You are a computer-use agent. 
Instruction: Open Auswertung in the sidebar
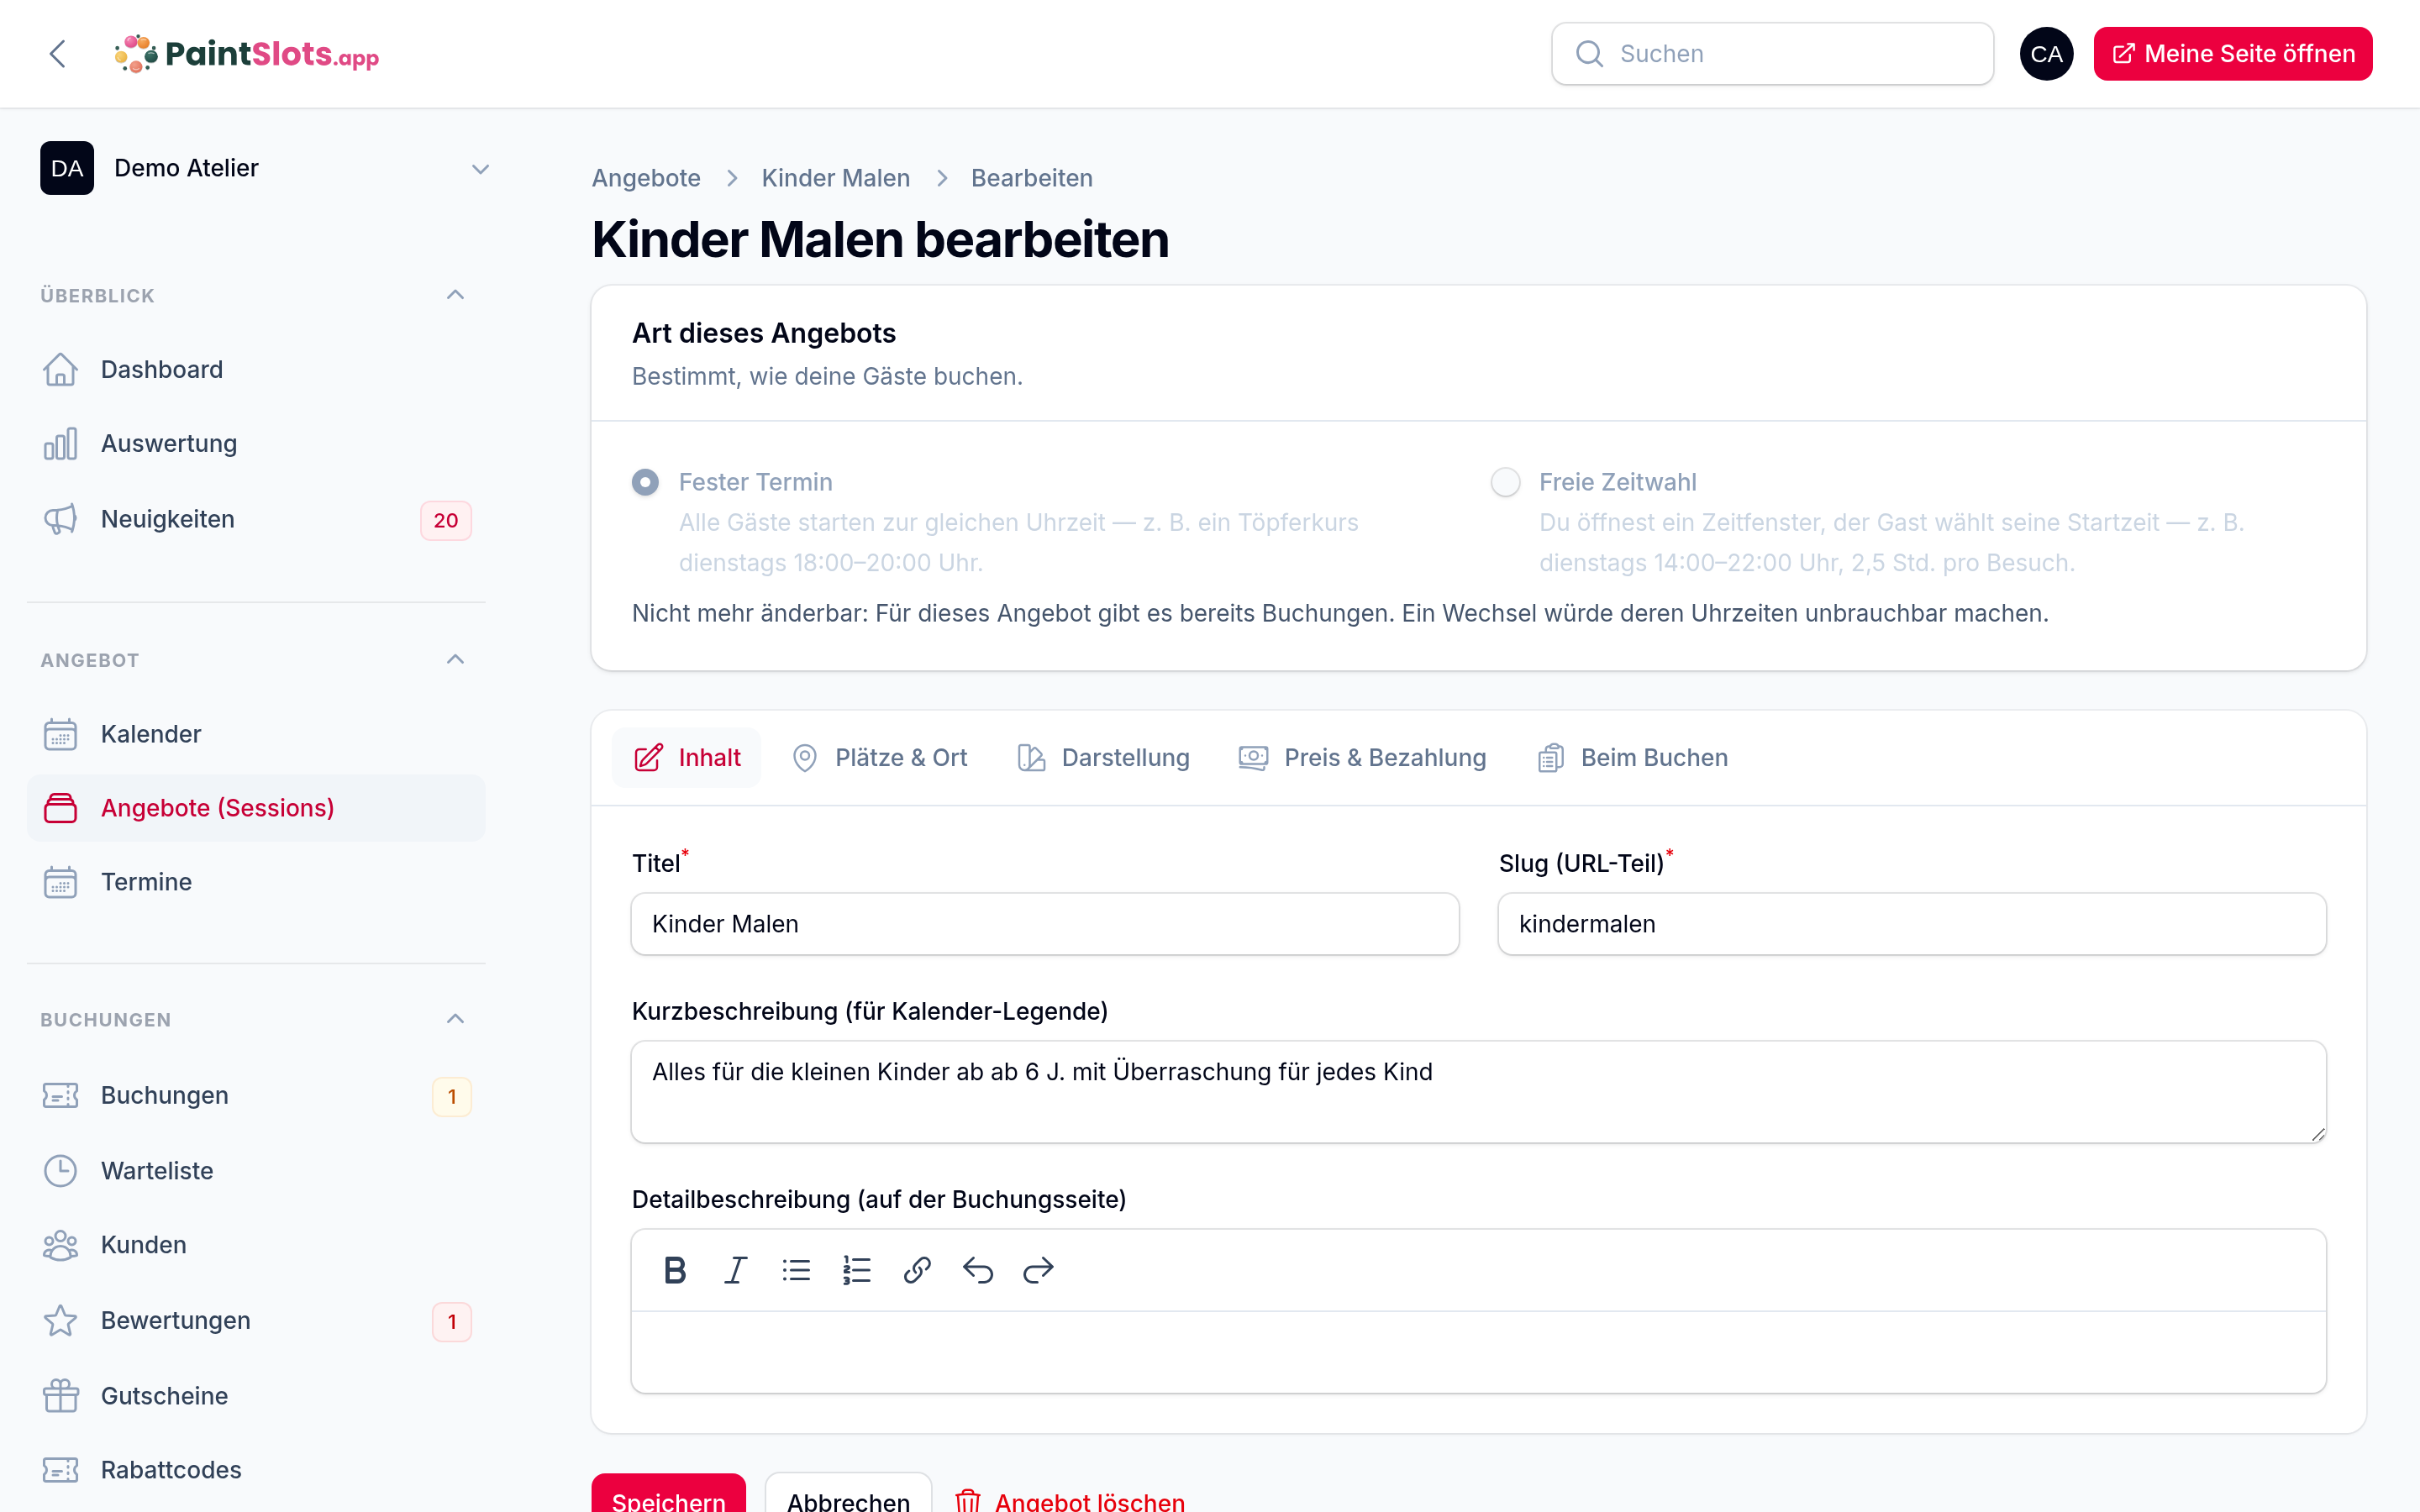[x=256, y=444]
